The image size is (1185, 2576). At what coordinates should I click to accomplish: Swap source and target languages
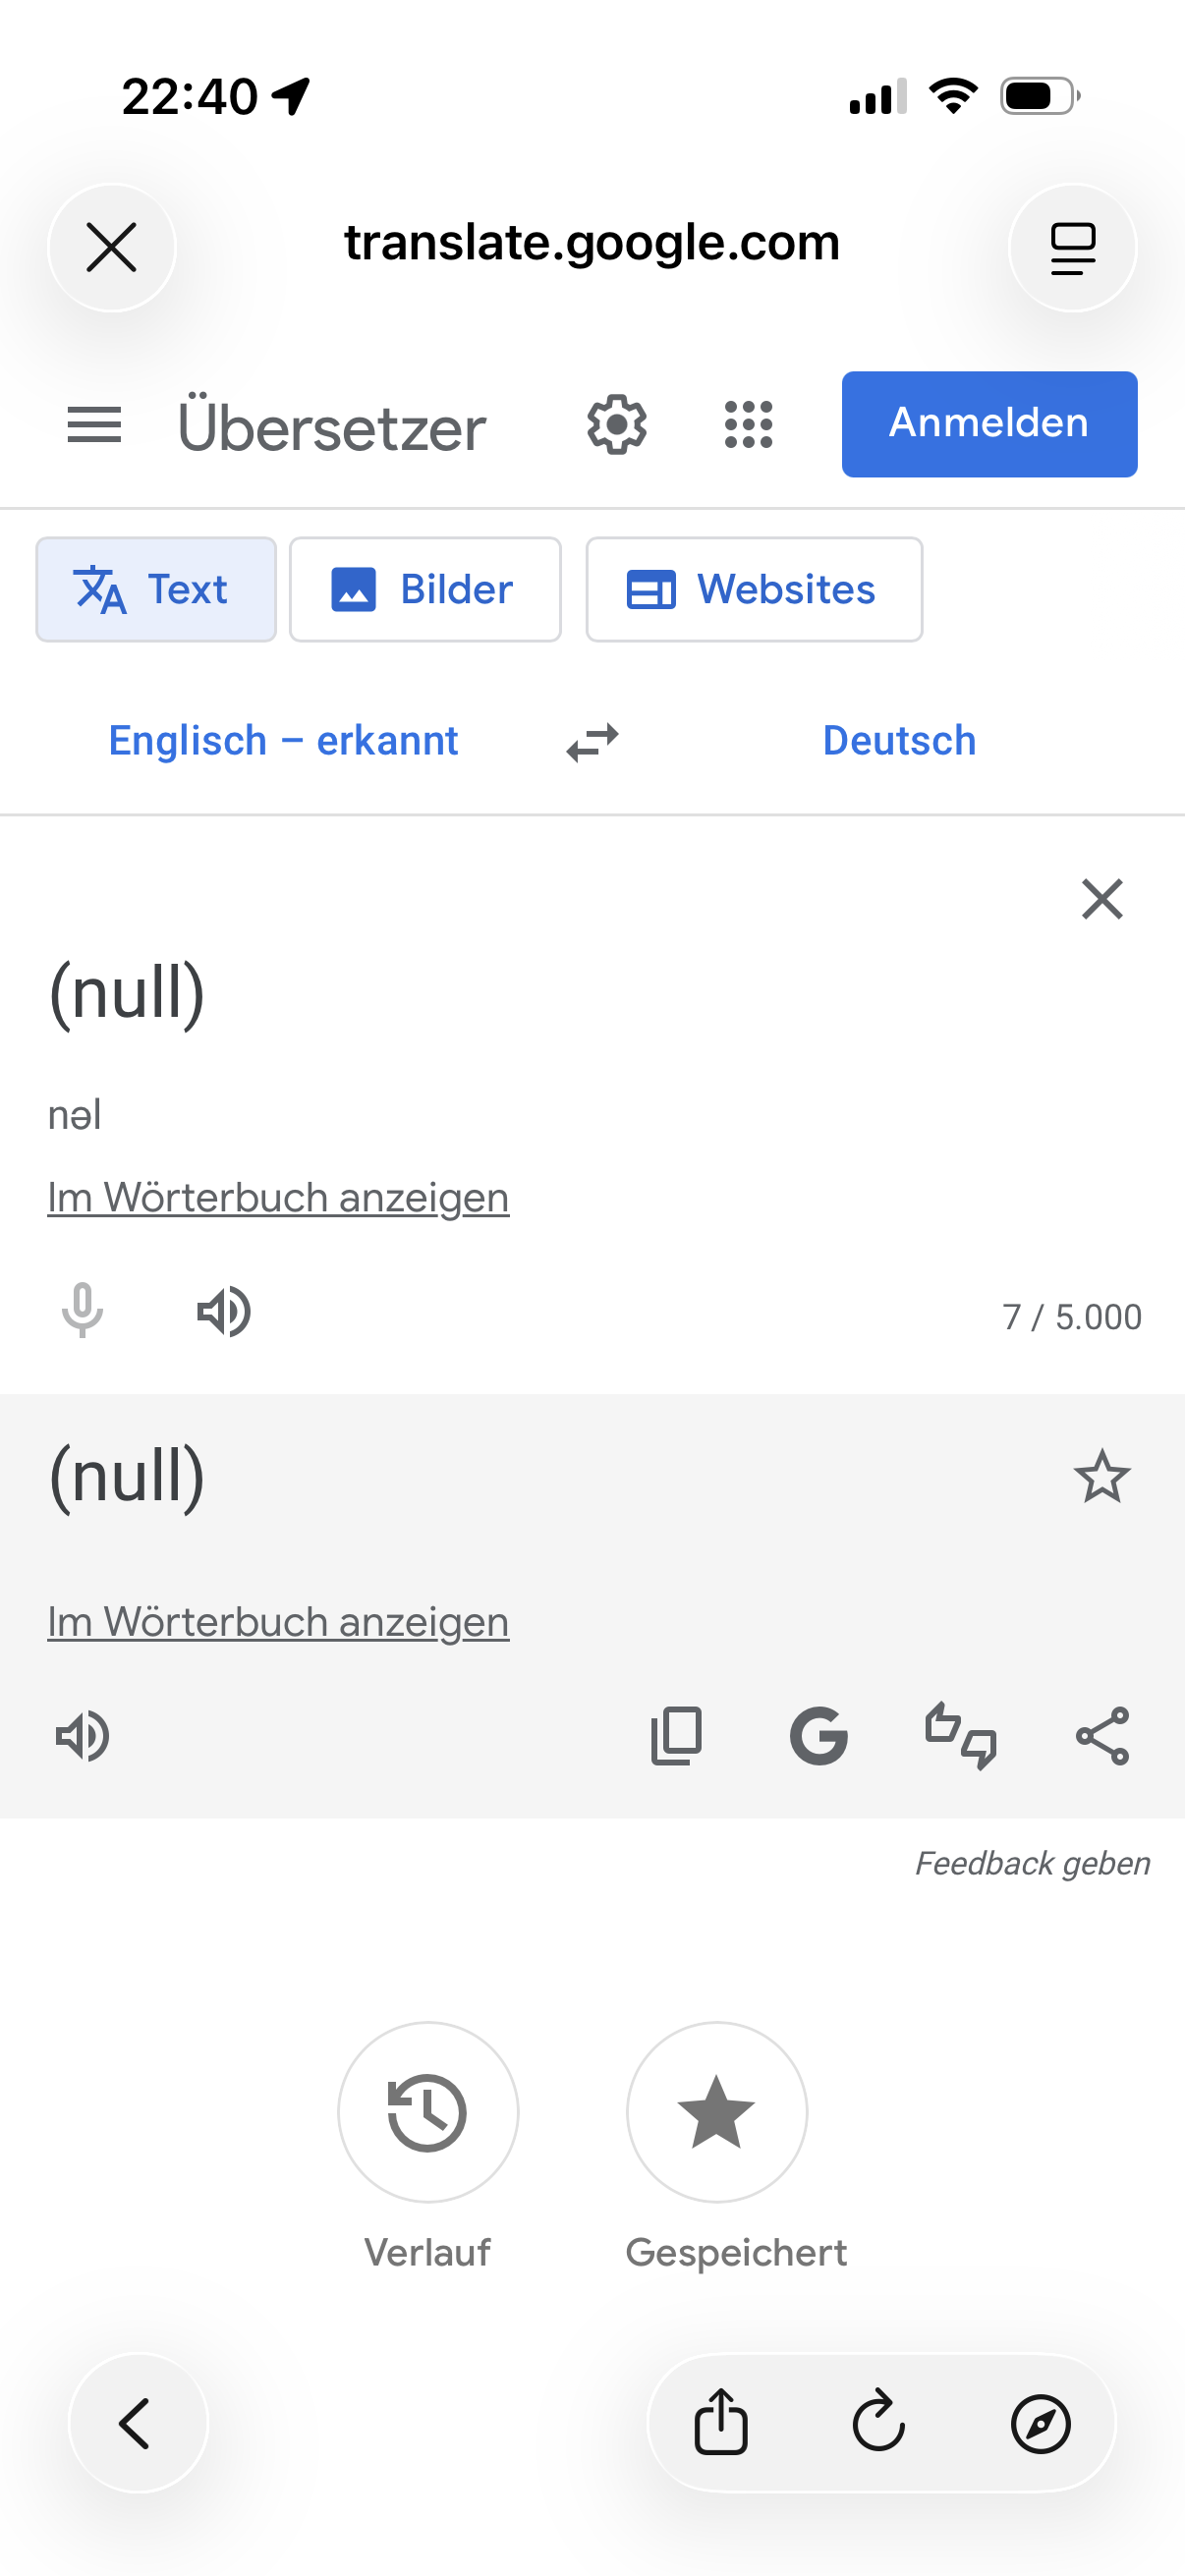click(592, 743)
